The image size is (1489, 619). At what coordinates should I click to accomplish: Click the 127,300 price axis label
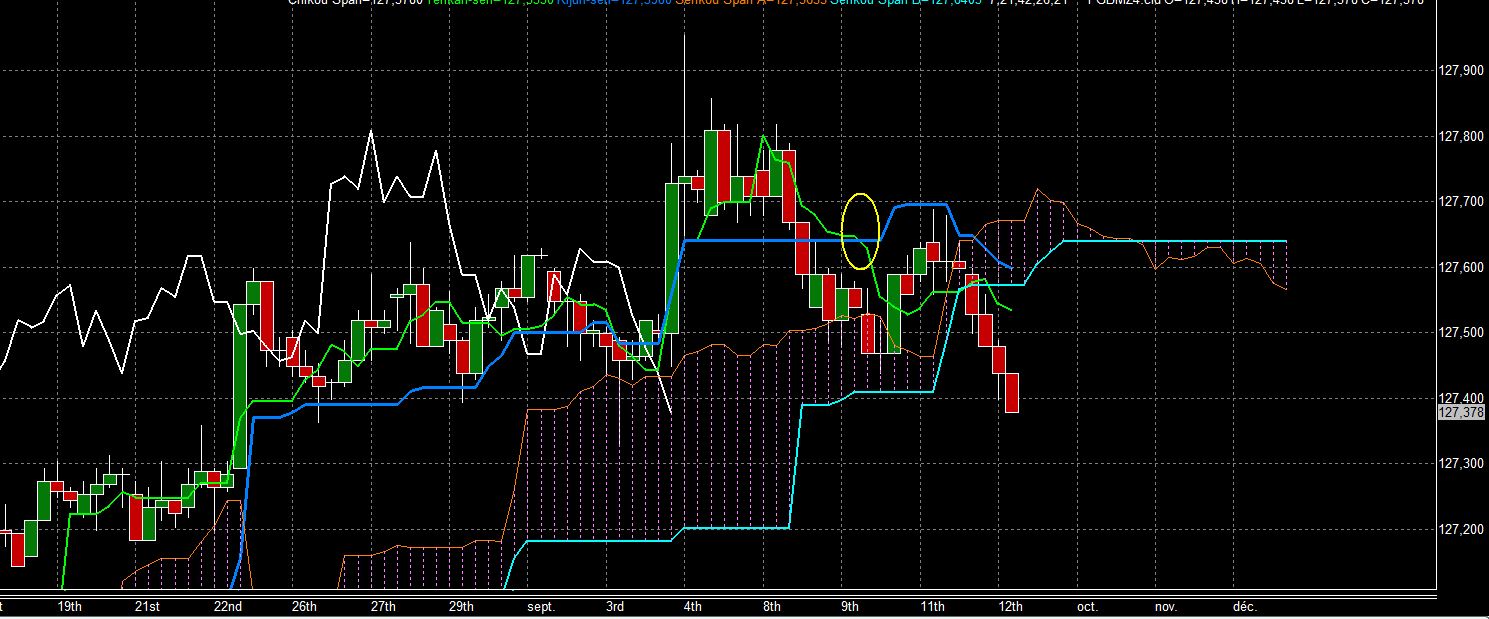pos(1461,463)
